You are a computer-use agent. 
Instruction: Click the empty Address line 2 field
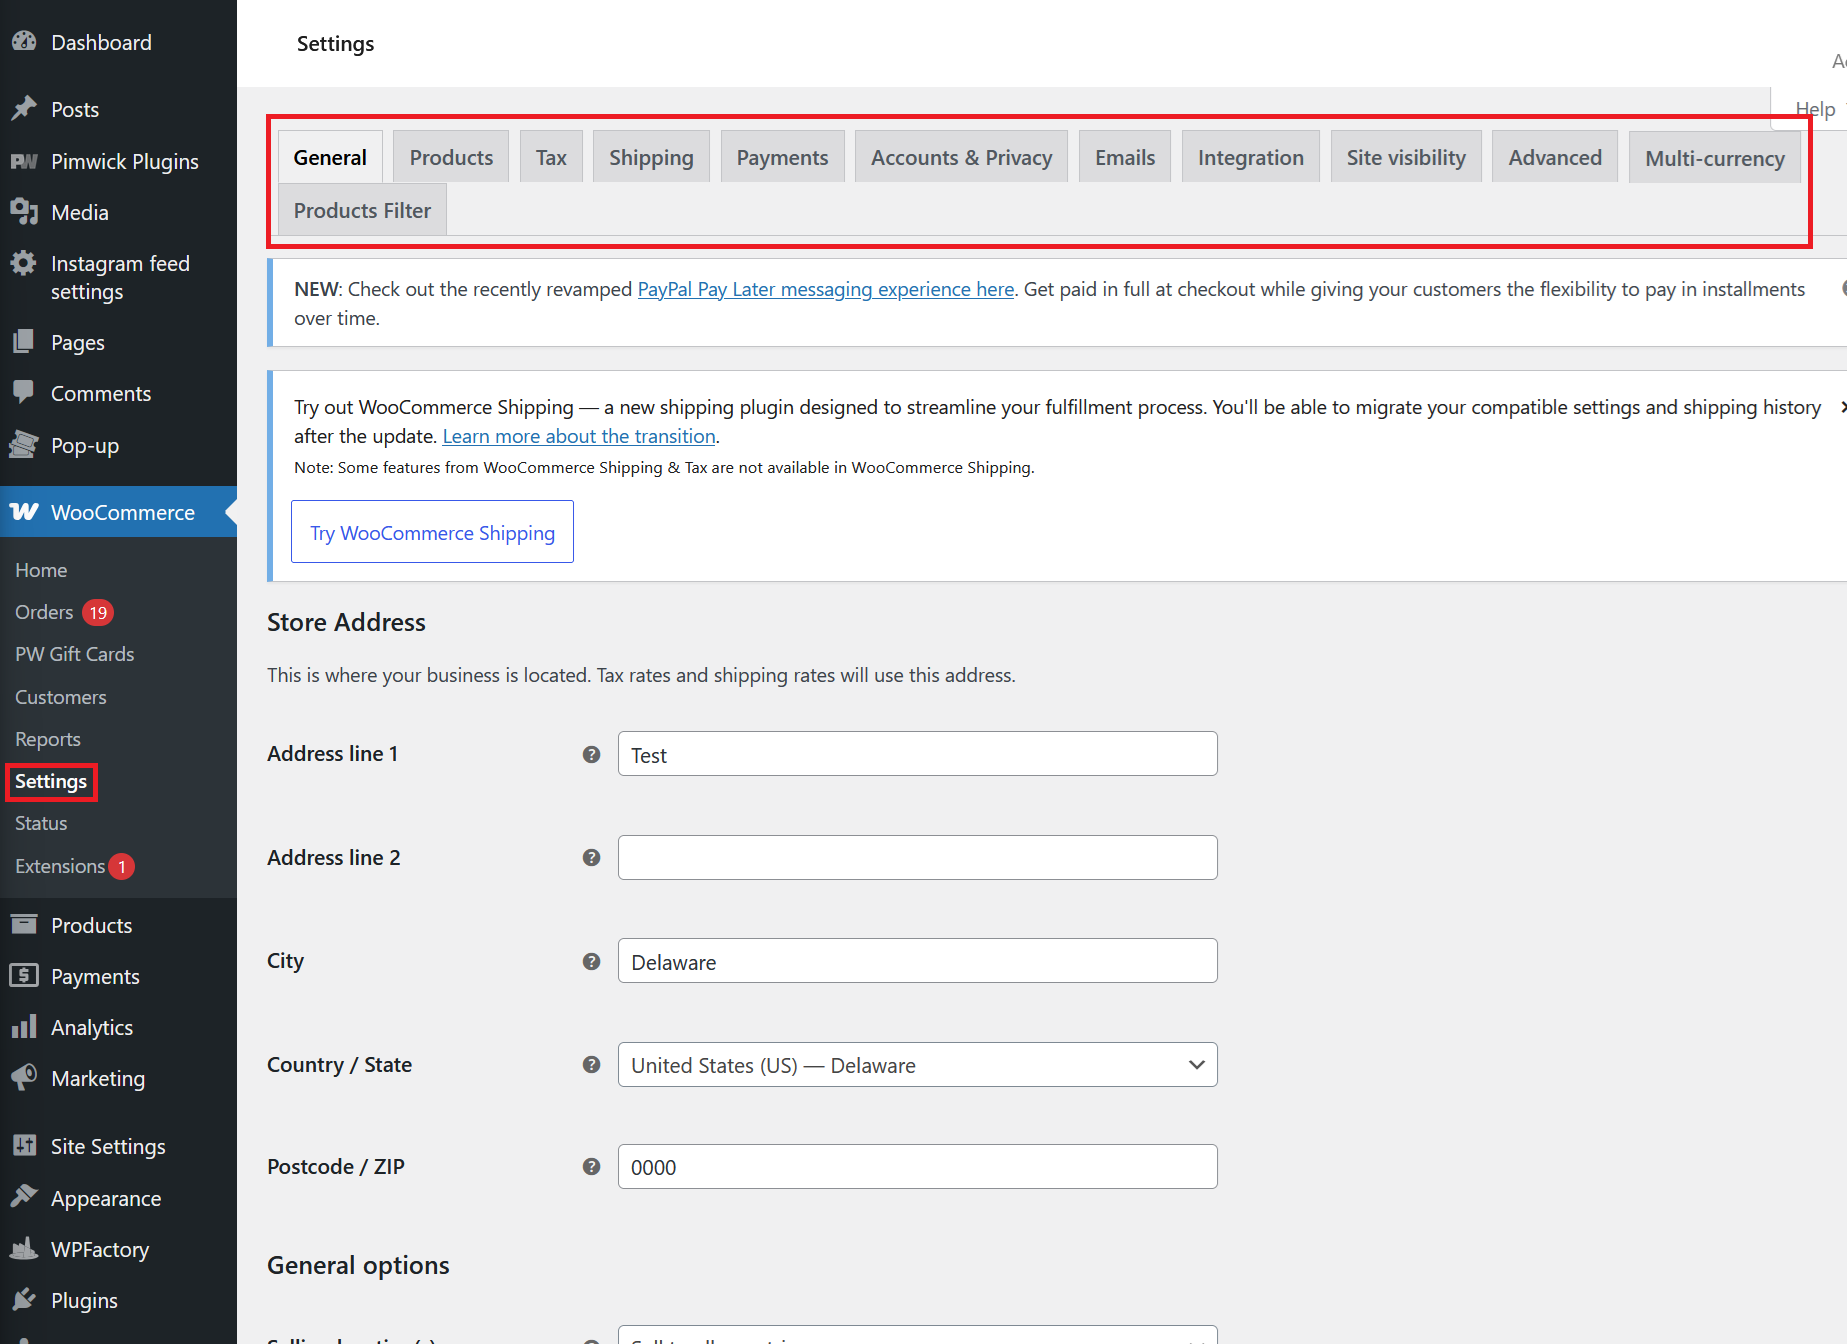point(918,858)
